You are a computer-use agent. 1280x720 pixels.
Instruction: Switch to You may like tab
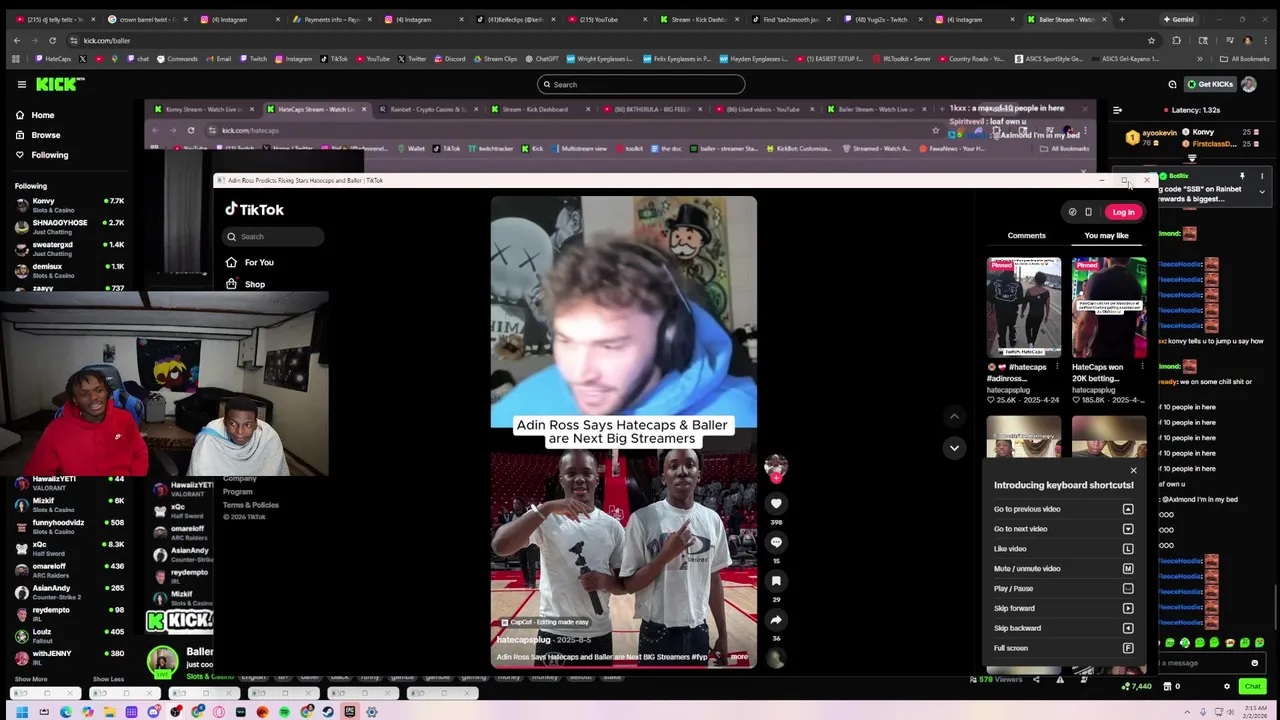pyautogui.click(x=1106, y=236)
